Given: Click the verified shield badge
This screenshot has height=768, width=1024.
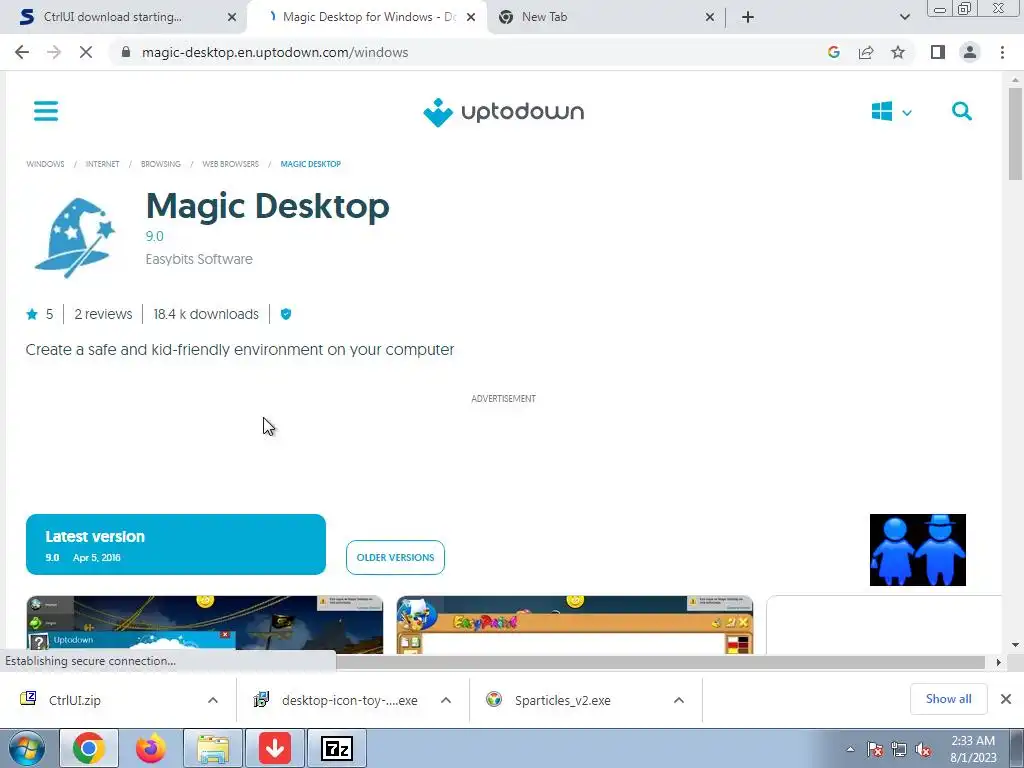Looking at the screenshot, I should pos(285,314).
